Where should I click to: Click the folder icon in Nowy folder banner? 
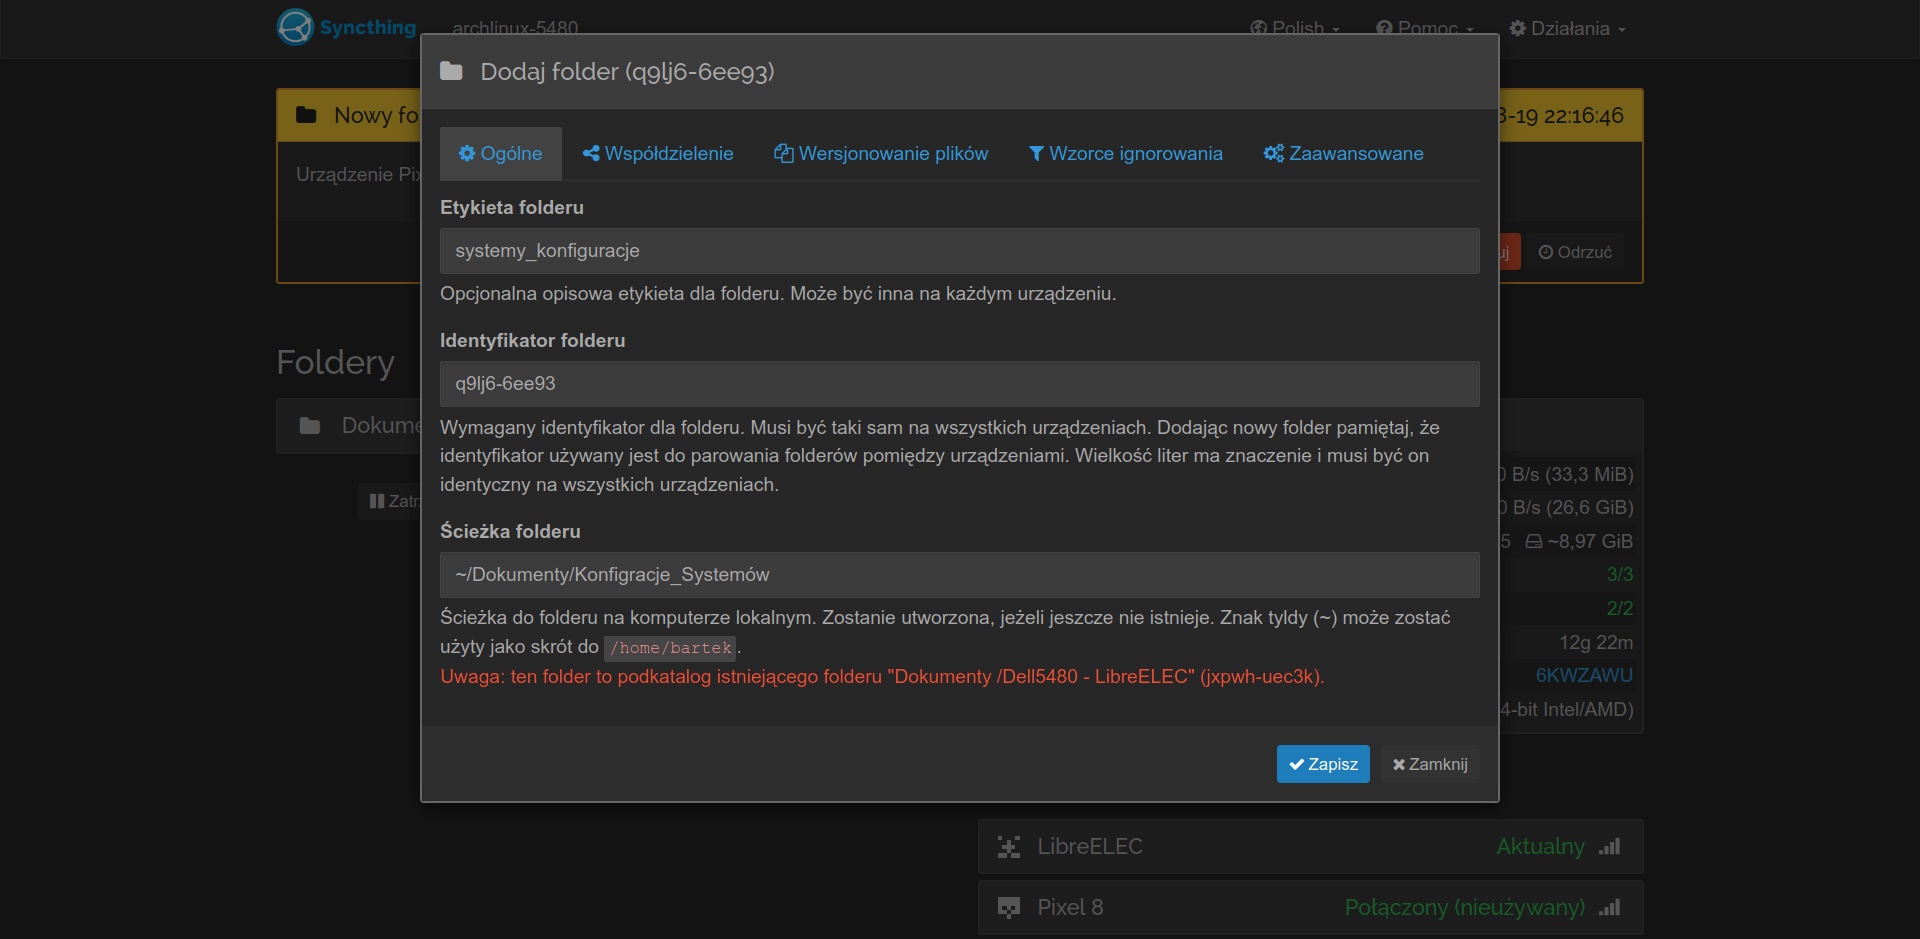click(306, 116)
